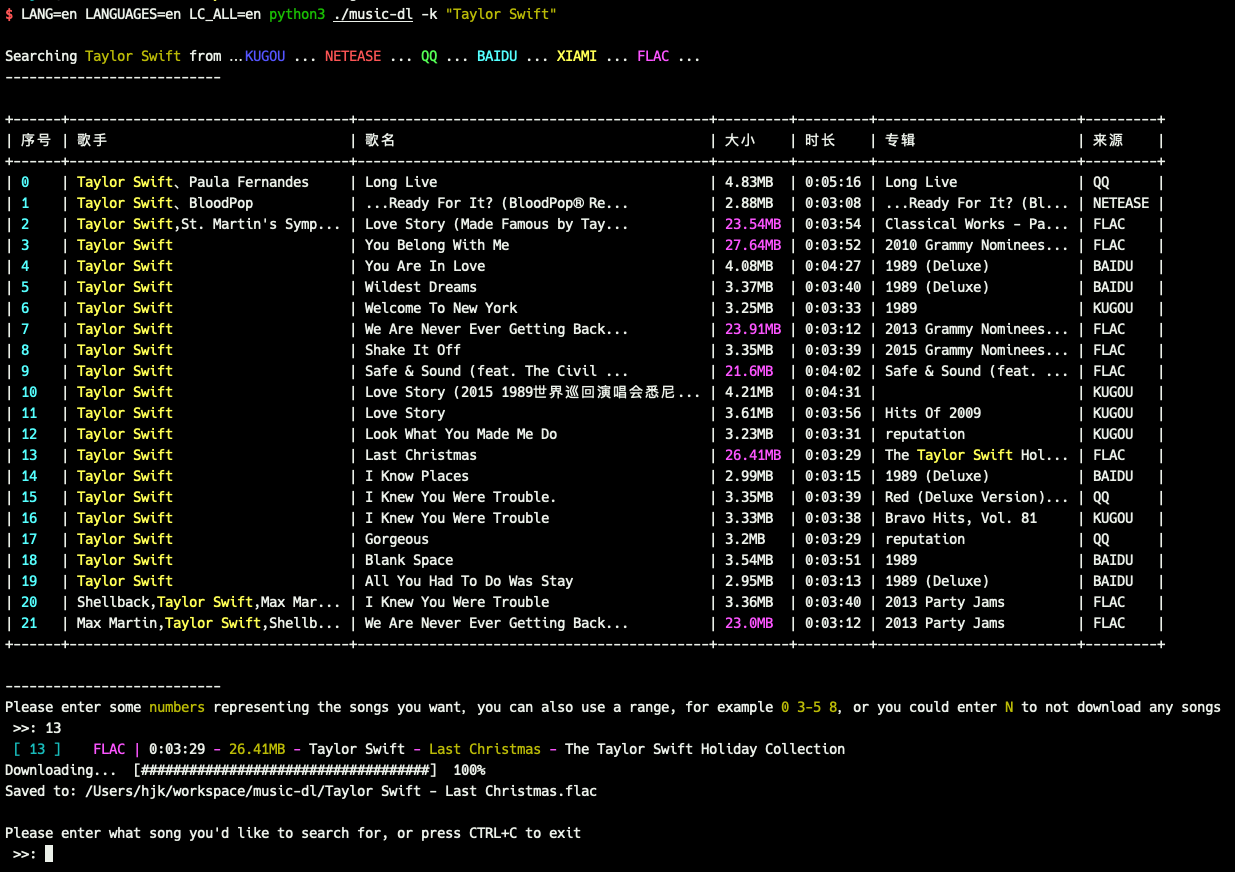Click the artist "Shellback,Taylor Swift,Max Mar..."
Viewport: 1235px width, 872px height.
209,602
